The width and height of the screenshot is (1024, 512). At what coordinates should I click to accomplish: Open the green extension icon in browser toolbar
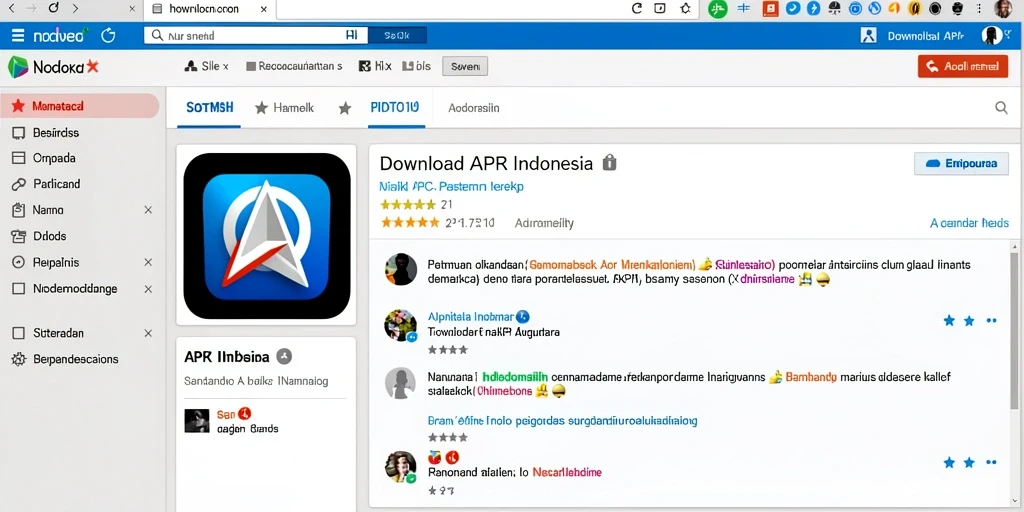click(718, 8)
